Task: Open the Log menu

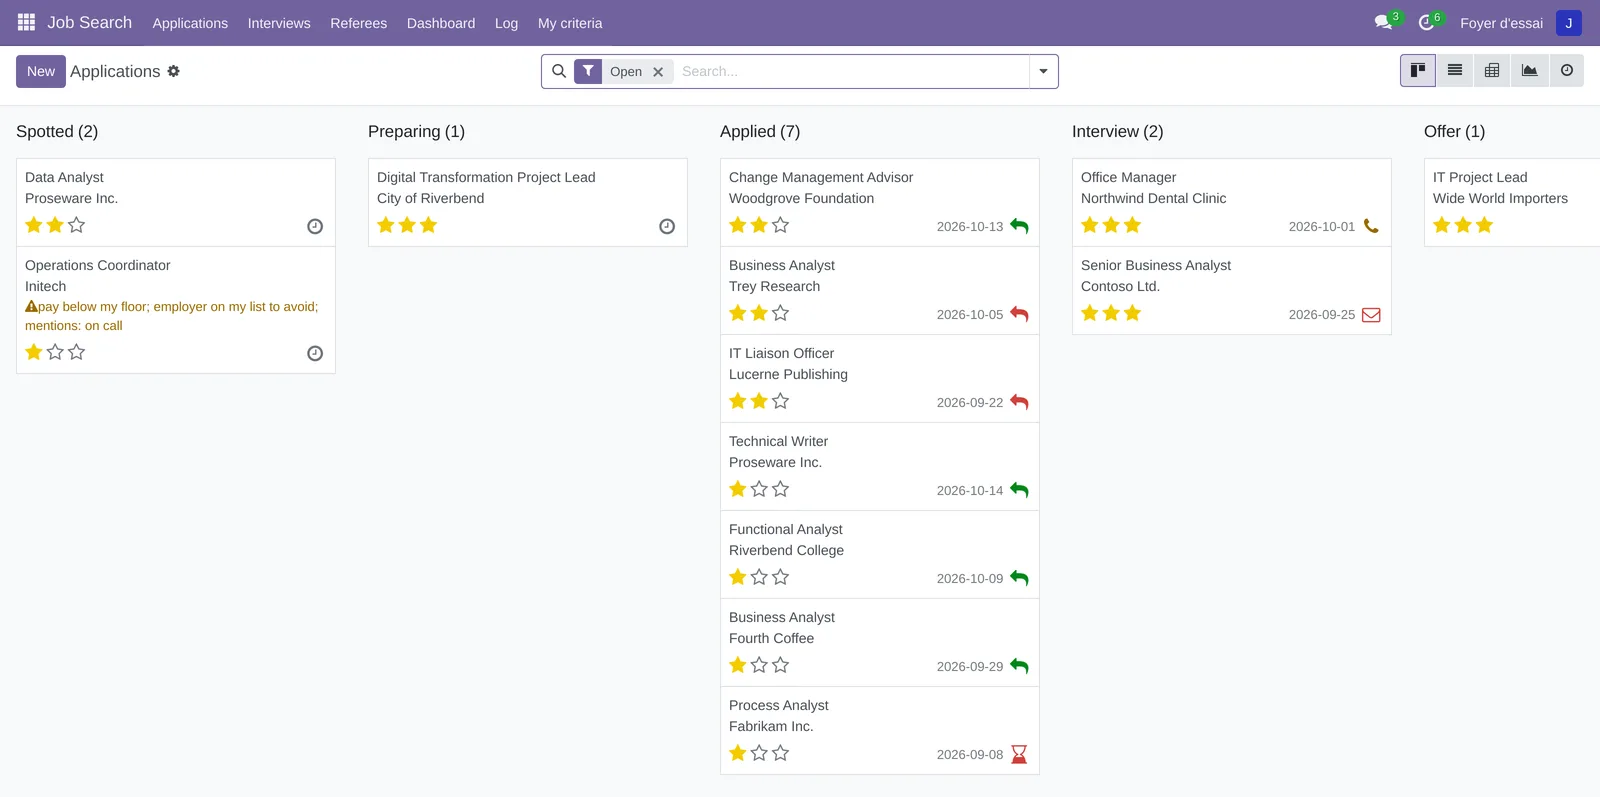Action: [507, 23]
